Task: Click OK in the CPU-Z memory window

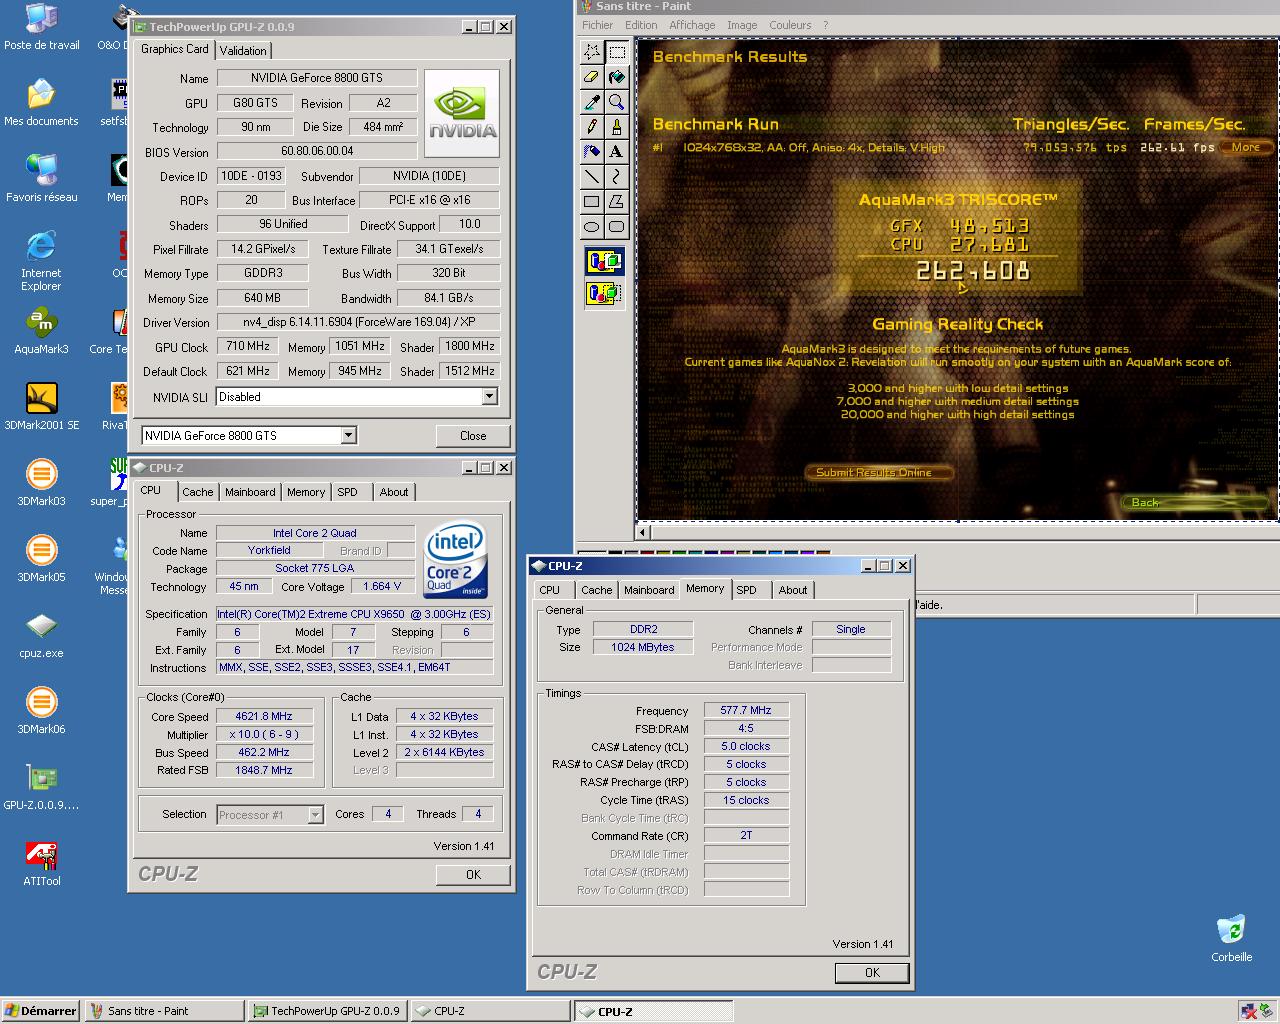Action: 872,972
